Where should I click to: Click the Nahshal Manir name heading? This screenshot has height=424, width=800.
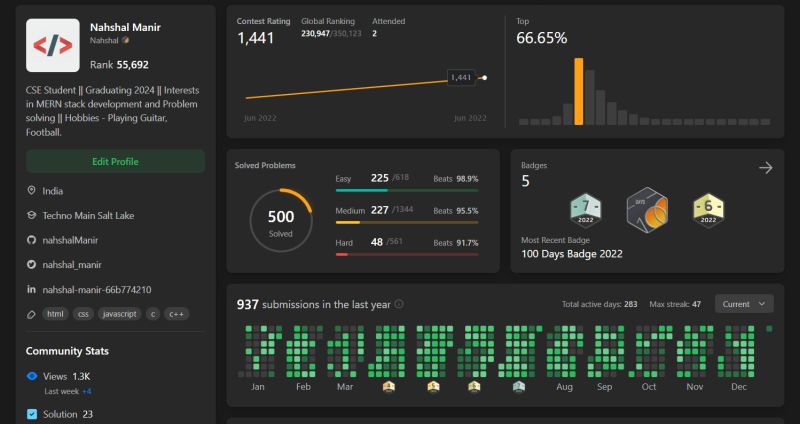(x=125, y=28)
